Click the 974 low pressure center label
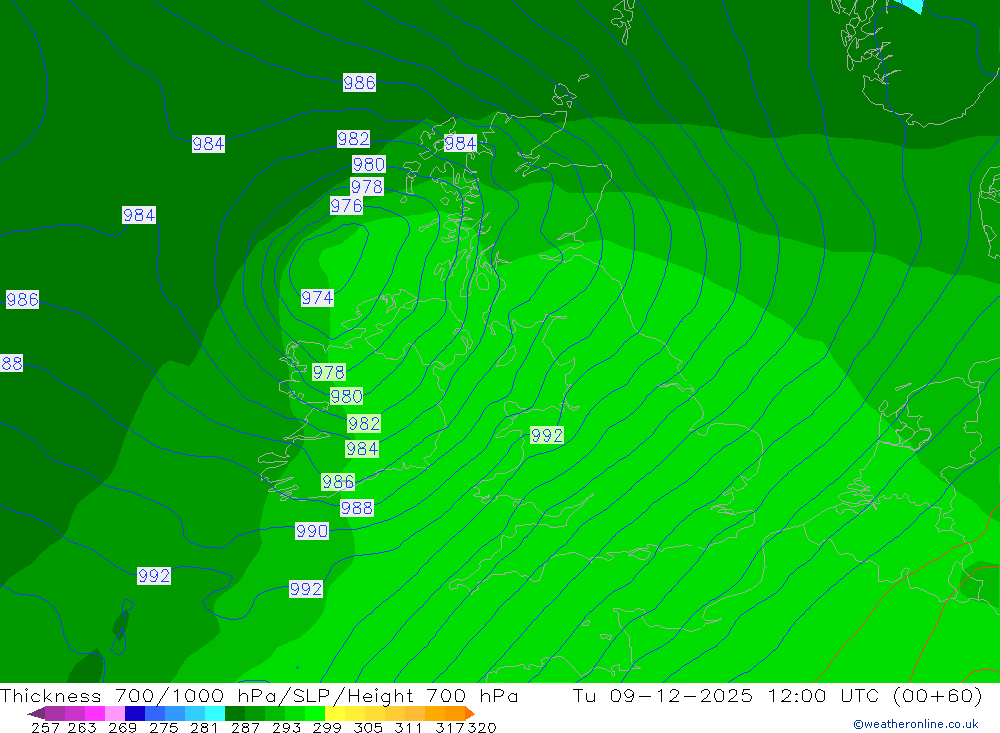 point(317,298)
